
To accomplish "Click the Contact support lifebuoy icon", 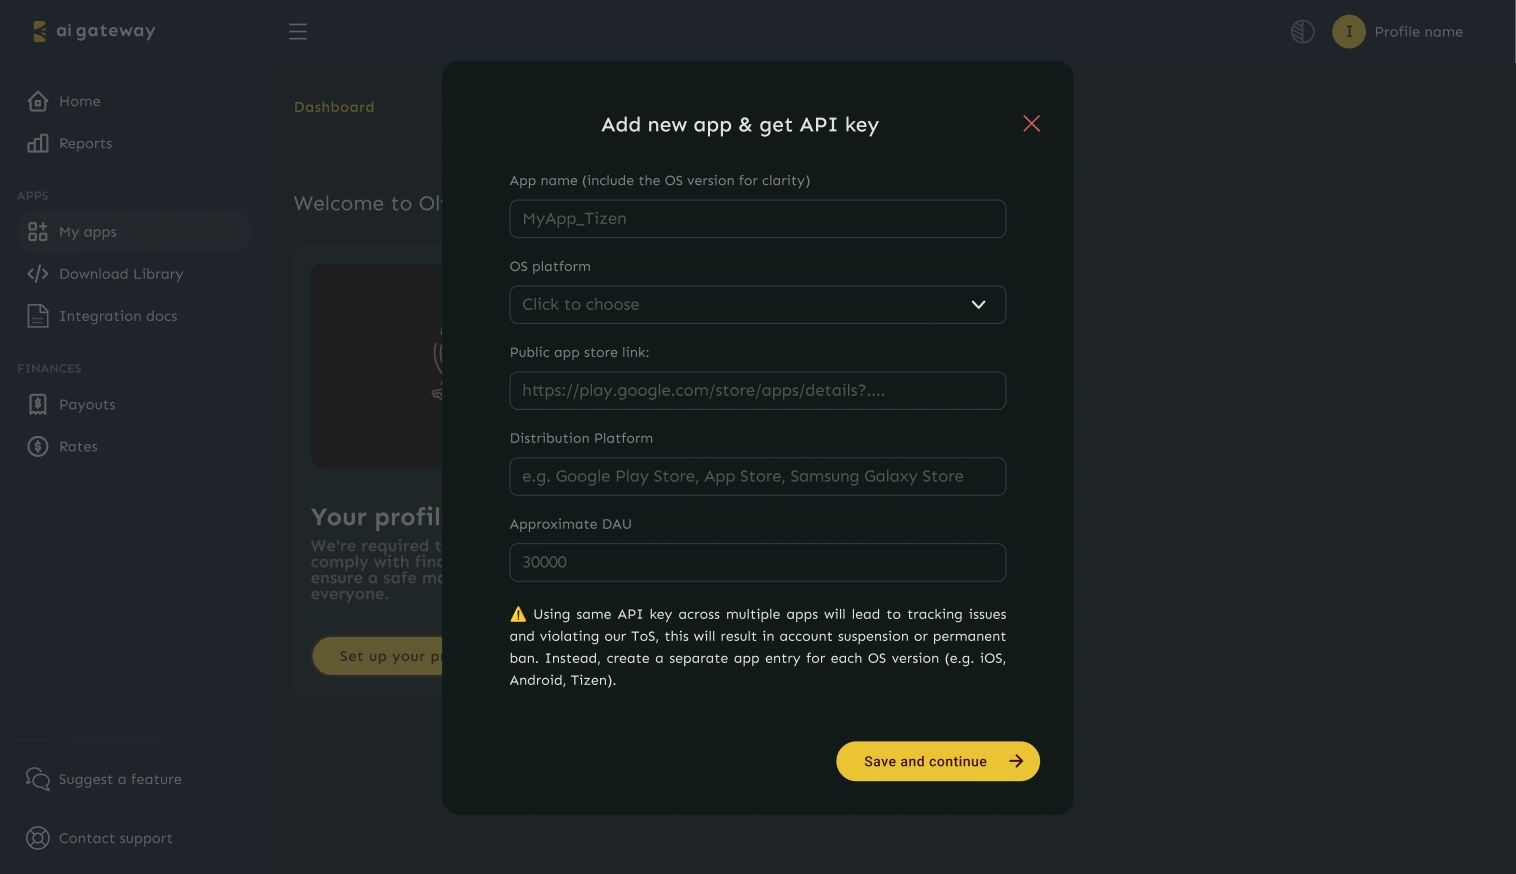I will (38, 838).
